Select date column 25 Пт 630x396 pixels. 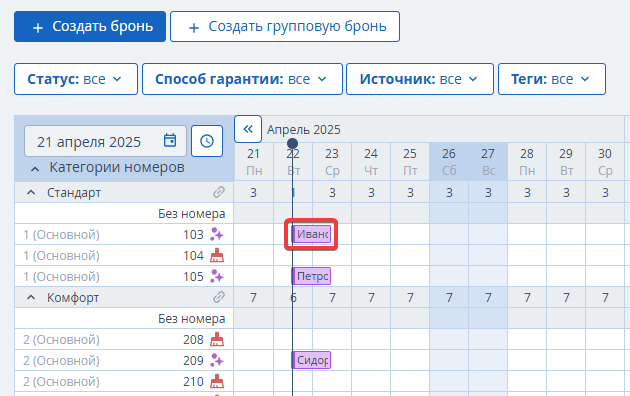tap(410, 162)
